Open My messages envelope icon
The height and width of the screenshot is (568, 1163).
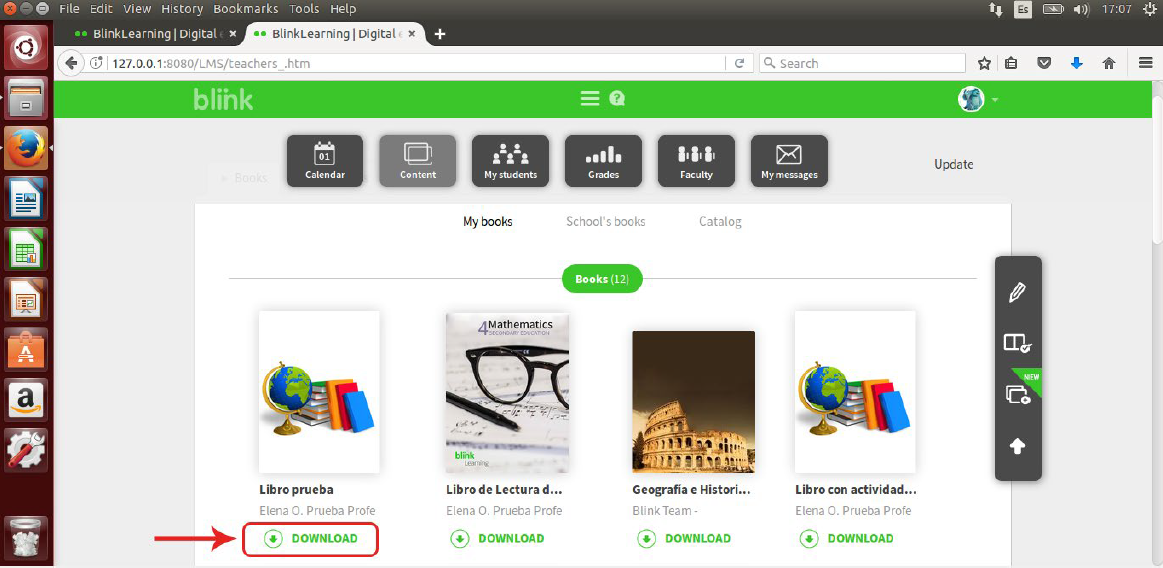point(789,161)
